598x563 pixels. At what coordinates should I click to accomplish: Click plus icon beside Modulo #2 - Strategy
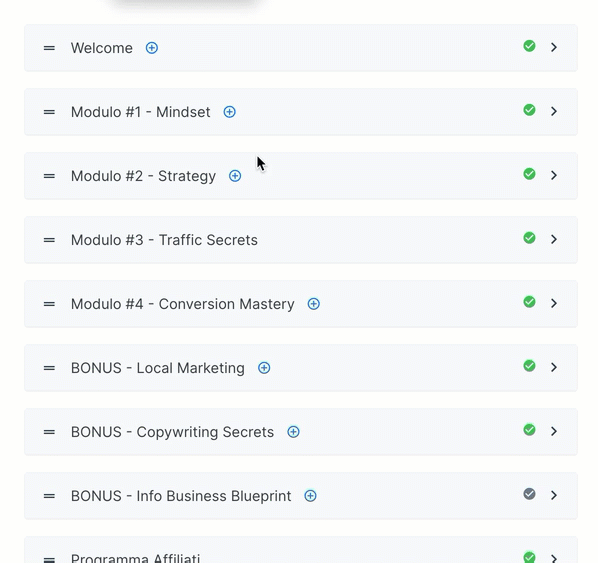(x=235, y=176)
